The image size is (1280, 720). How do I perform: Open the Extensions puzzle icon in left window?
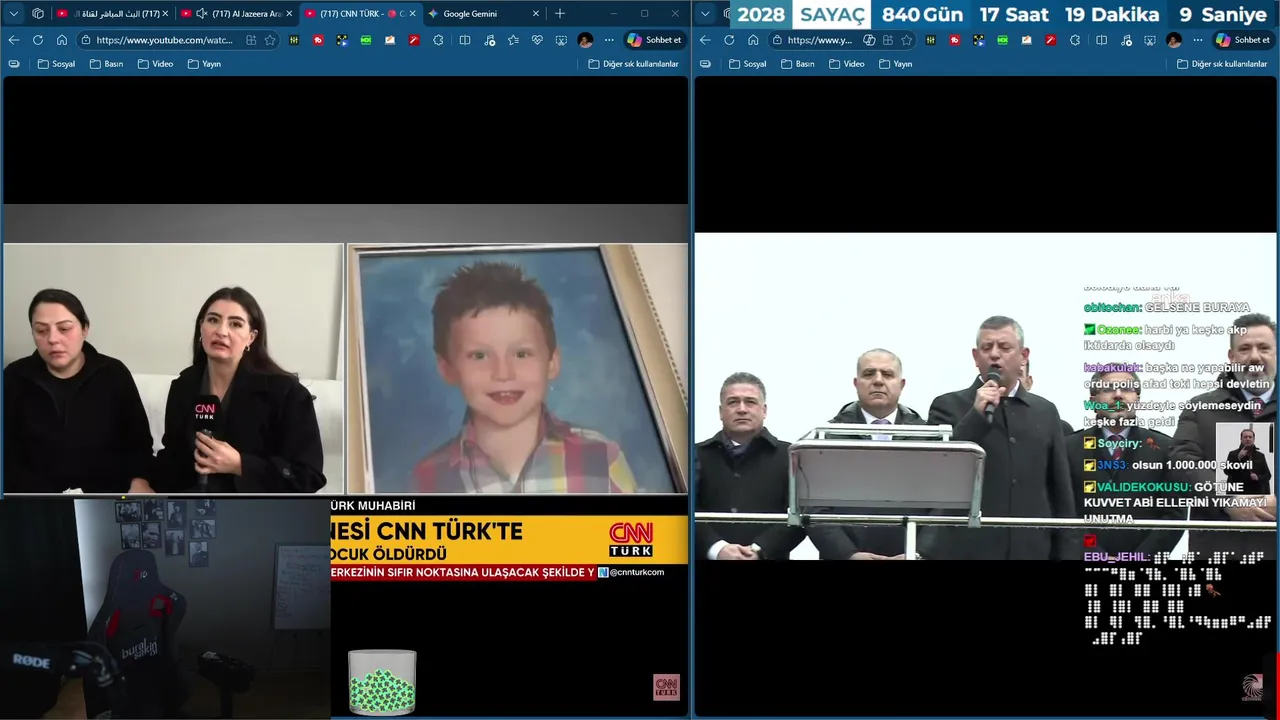(x=438, y=40)
